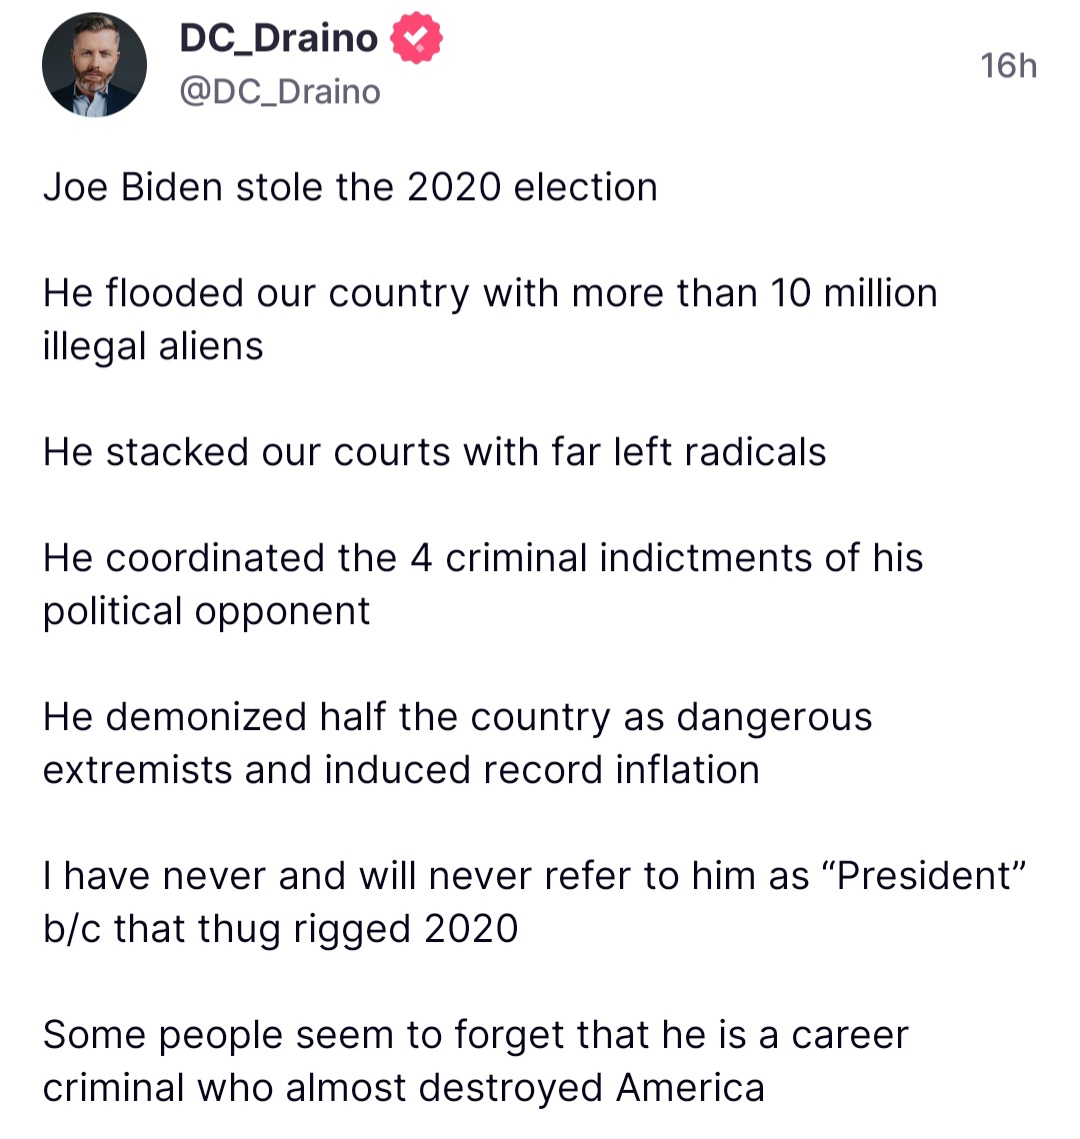Click the 'extremists and induced record inflation' line

tap(401, 770)
